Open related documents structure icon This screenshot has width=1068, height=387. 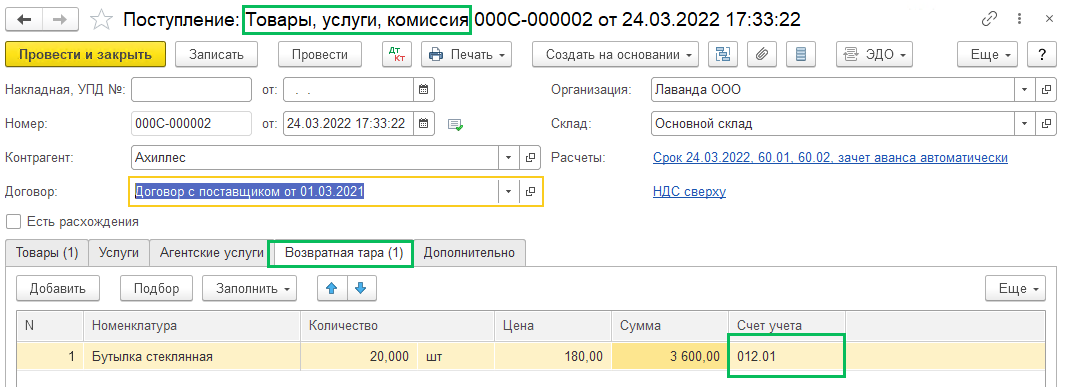(723, 55)
